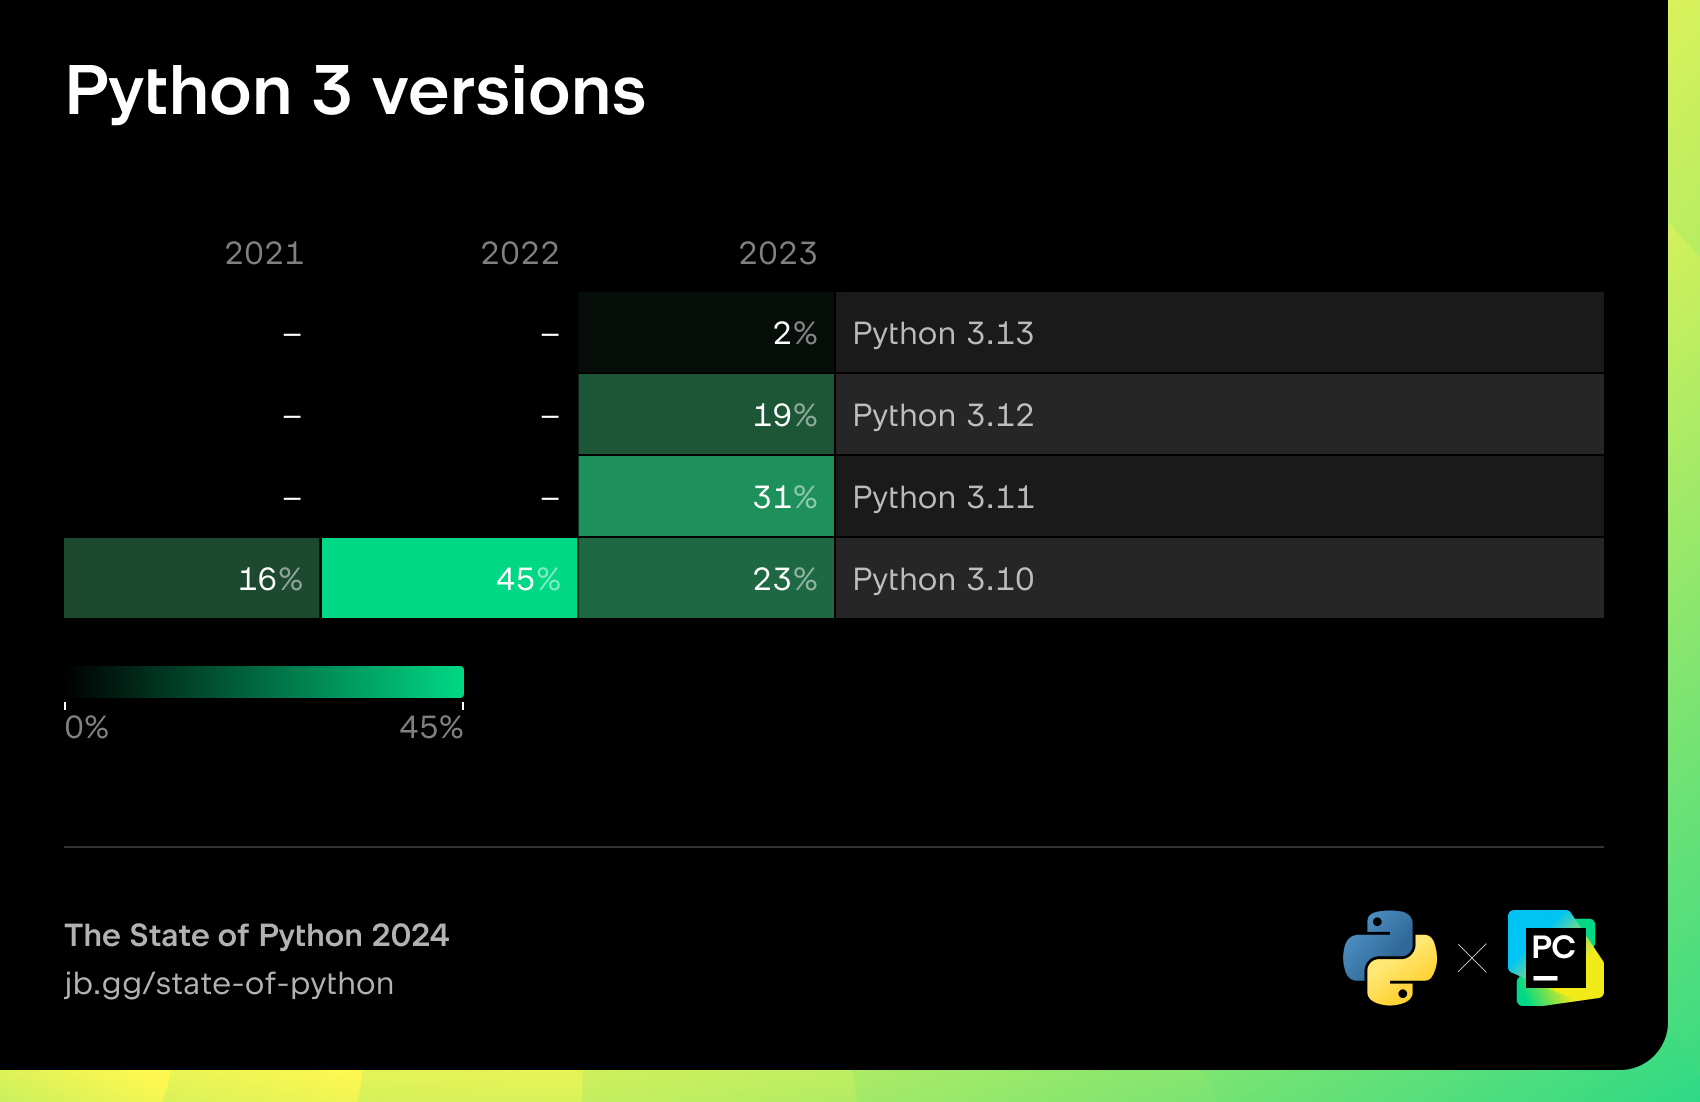Select the 2023 column header
Screen dimensions: 1700x1102
pos(778,254)
